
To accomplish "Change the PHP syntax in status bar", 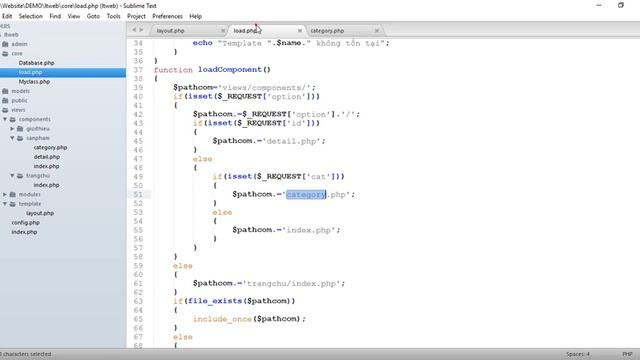I will click(x=627, y=354).
